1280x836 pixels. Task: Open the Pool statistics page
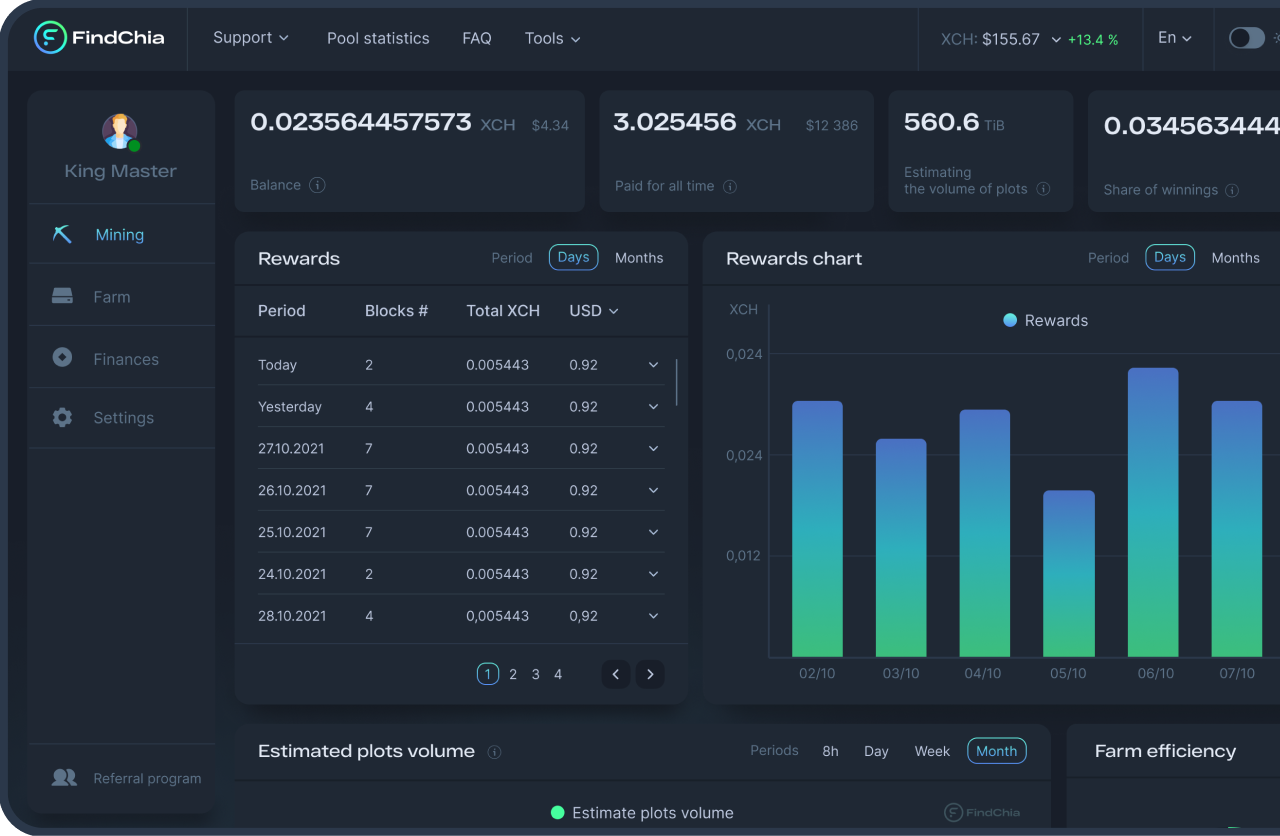[378, 38]
